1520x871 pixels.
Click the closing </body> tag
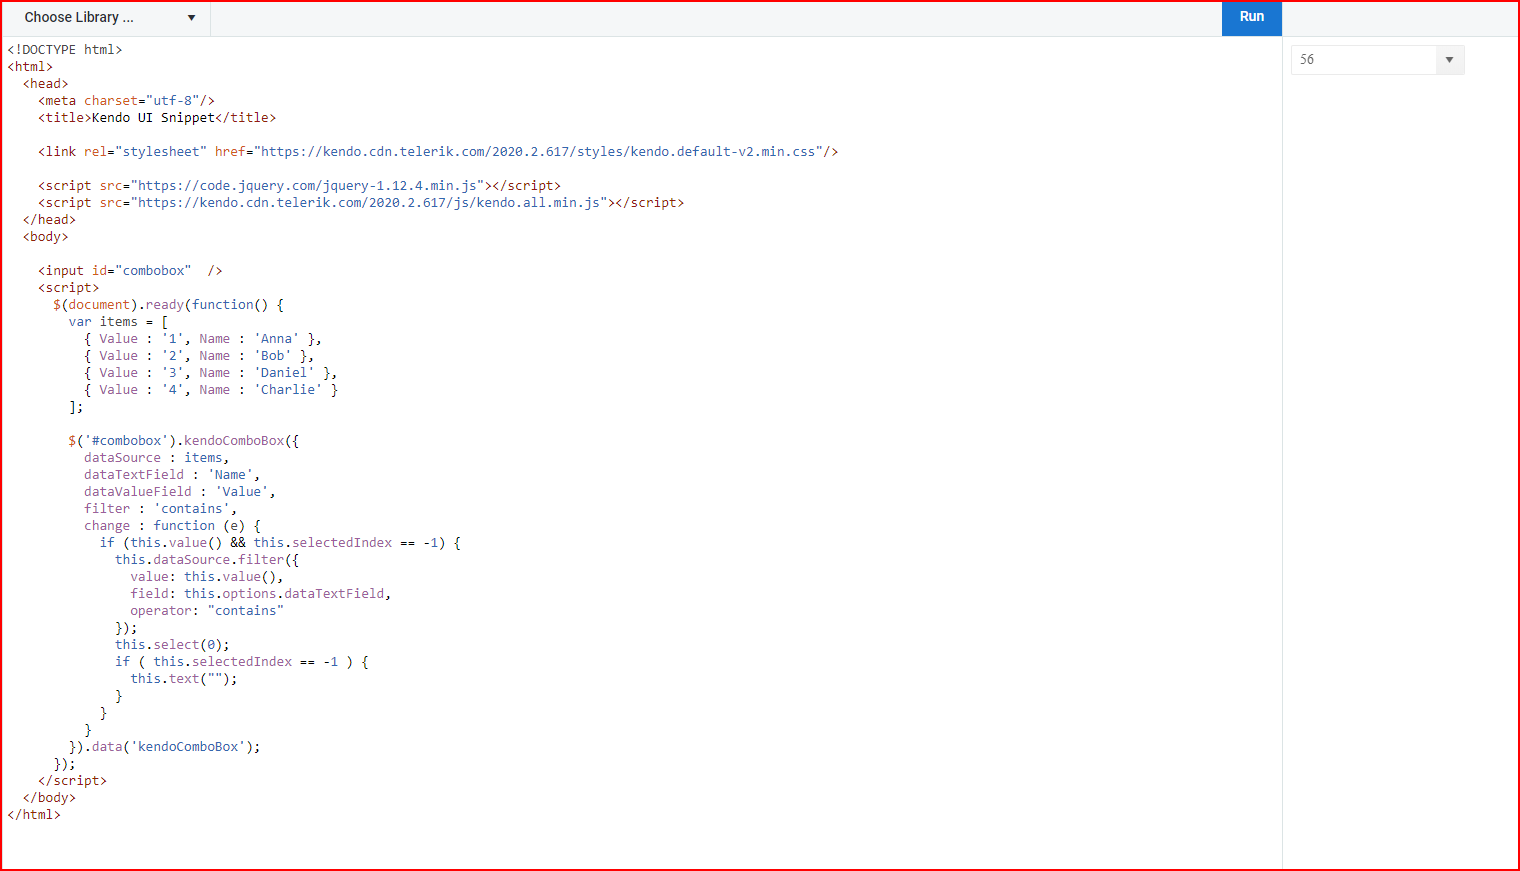tap(49, 798)
